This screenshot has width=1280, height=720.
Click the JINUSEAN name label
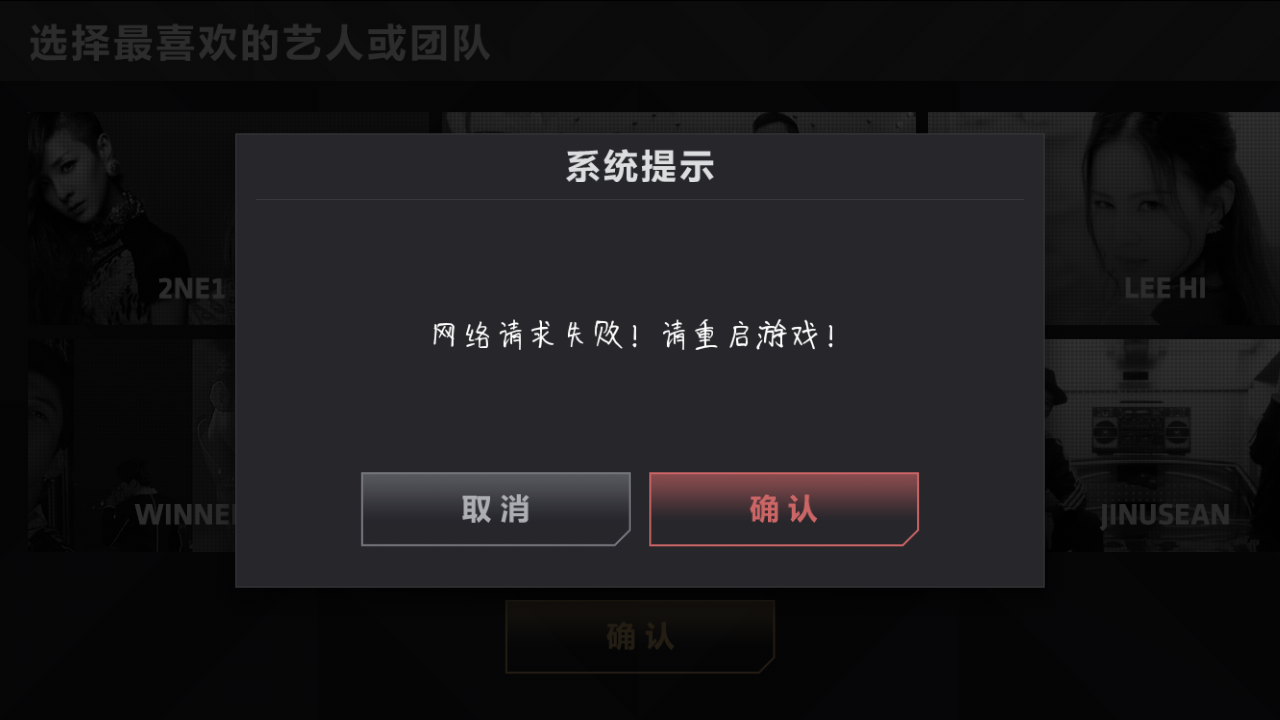point(1165,515)
